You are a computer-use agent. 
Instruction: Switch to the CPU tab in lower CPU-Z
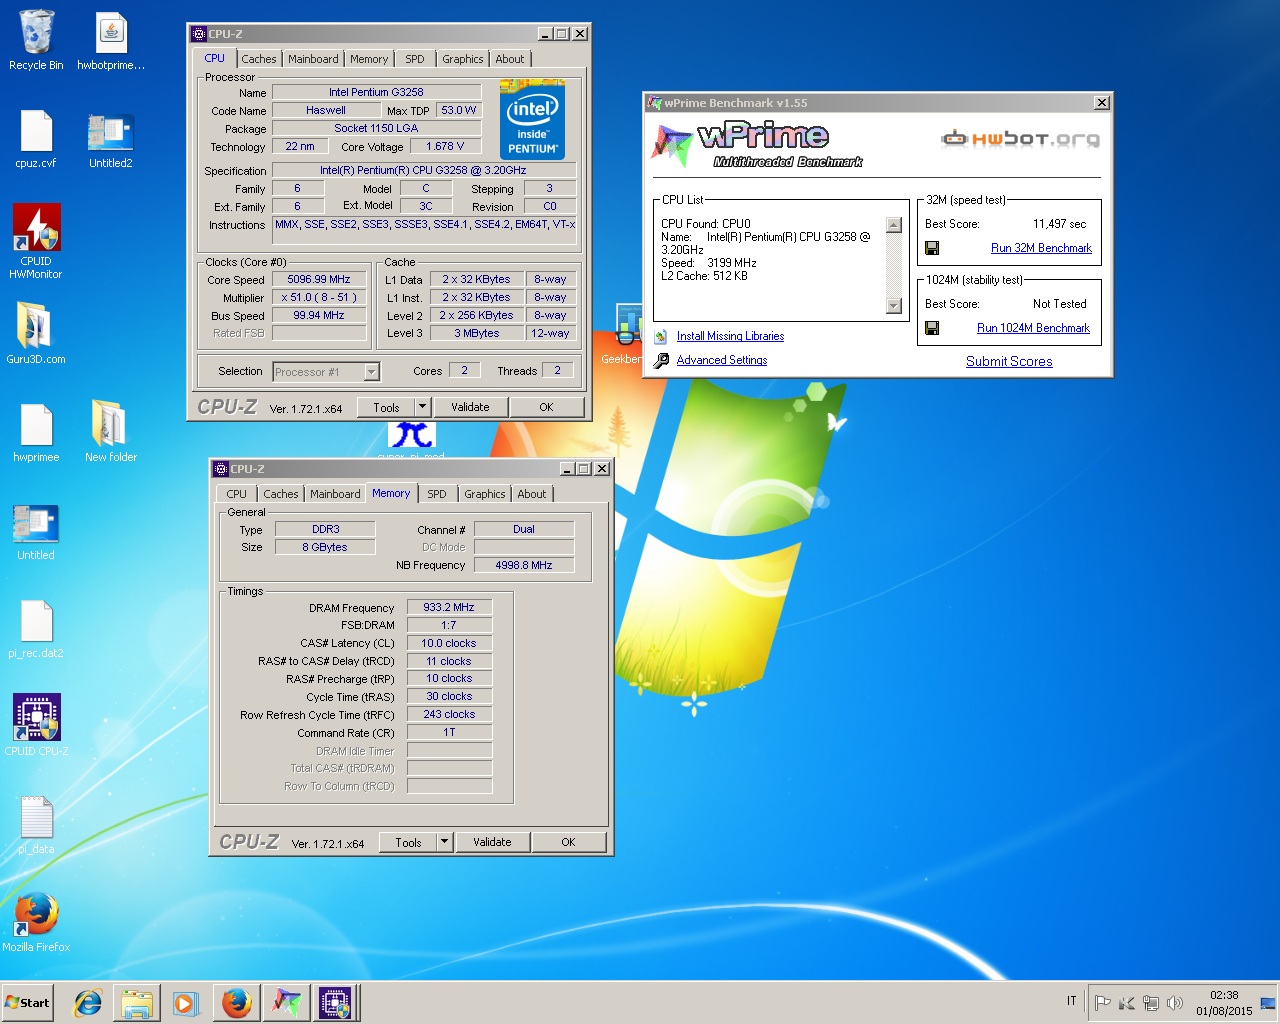(237, 494)
